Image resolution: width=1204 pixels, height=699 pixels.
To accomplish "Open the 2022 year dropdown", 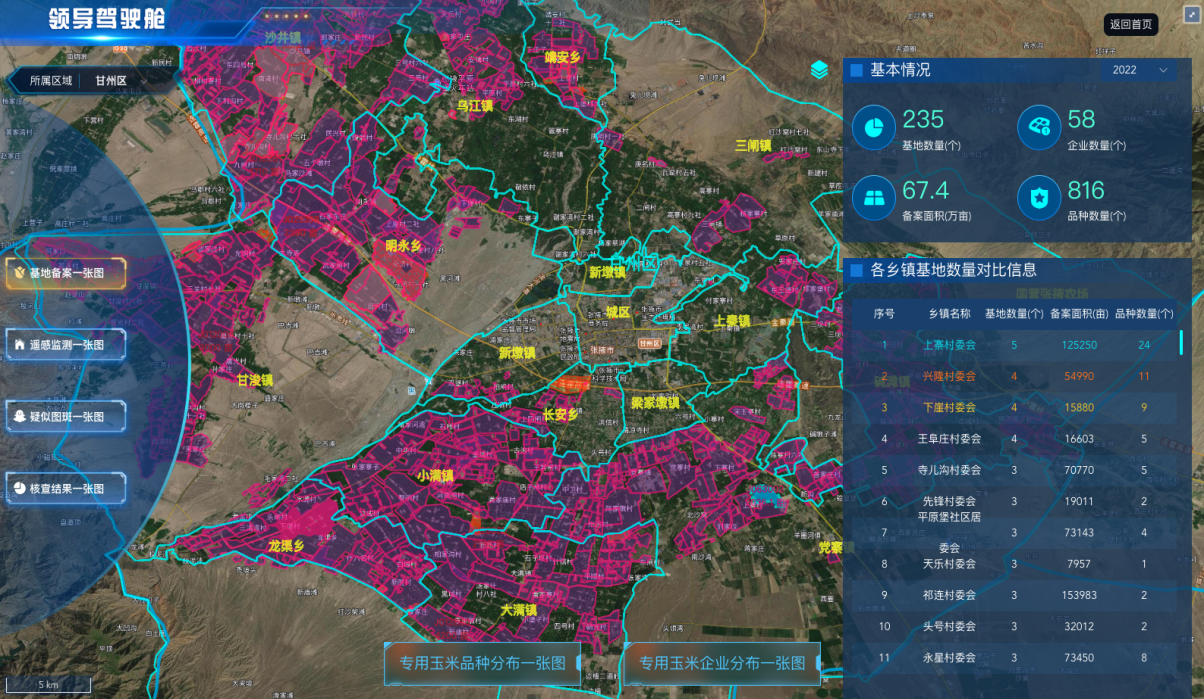I will pos(1139,70).
